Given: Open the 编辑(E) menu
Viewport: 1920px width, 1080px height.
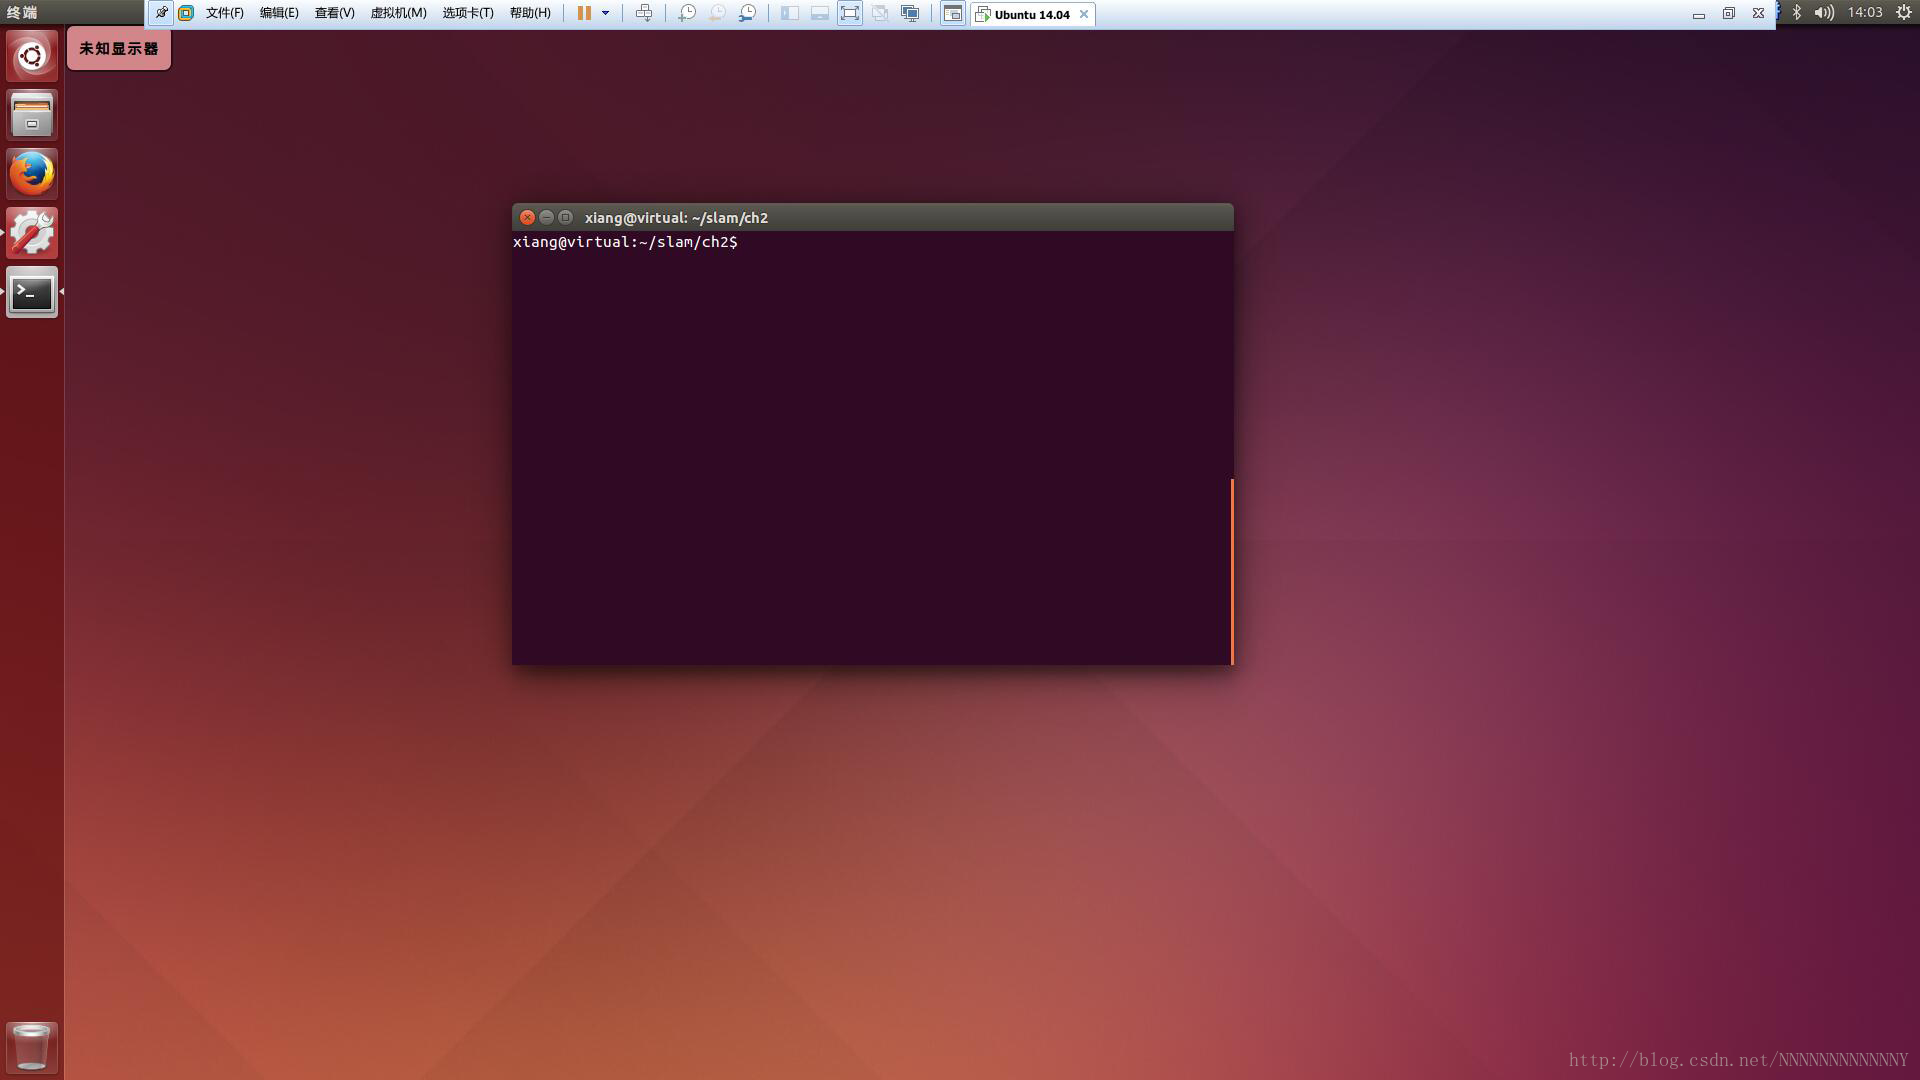Looking at the screenshot, I should [279, 13].
